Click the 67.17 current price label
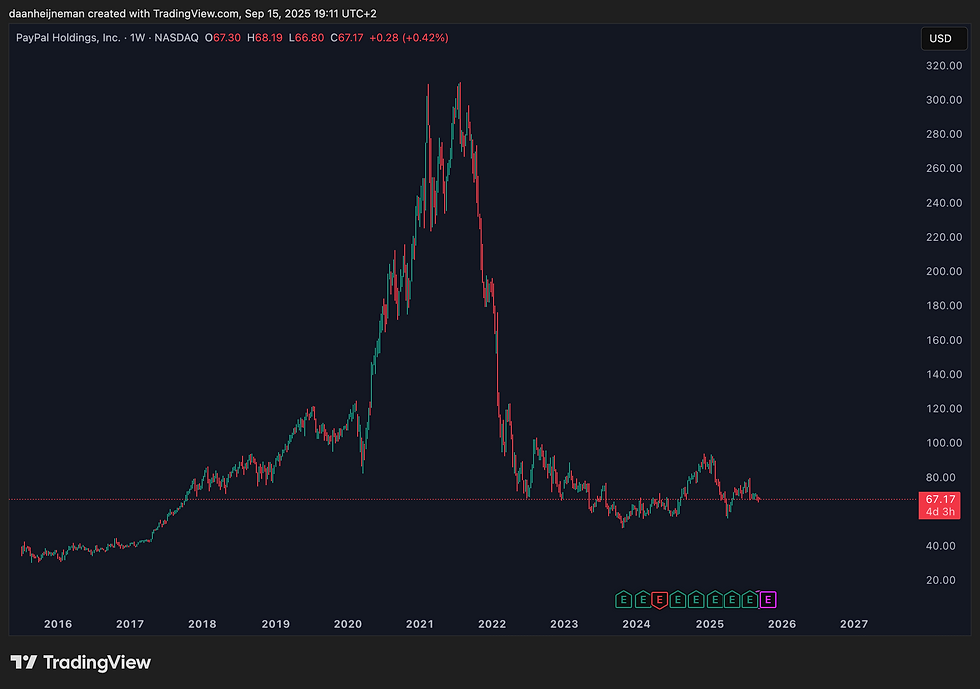Viewport: 980px width, 689px height. click(x=939, y=499)
